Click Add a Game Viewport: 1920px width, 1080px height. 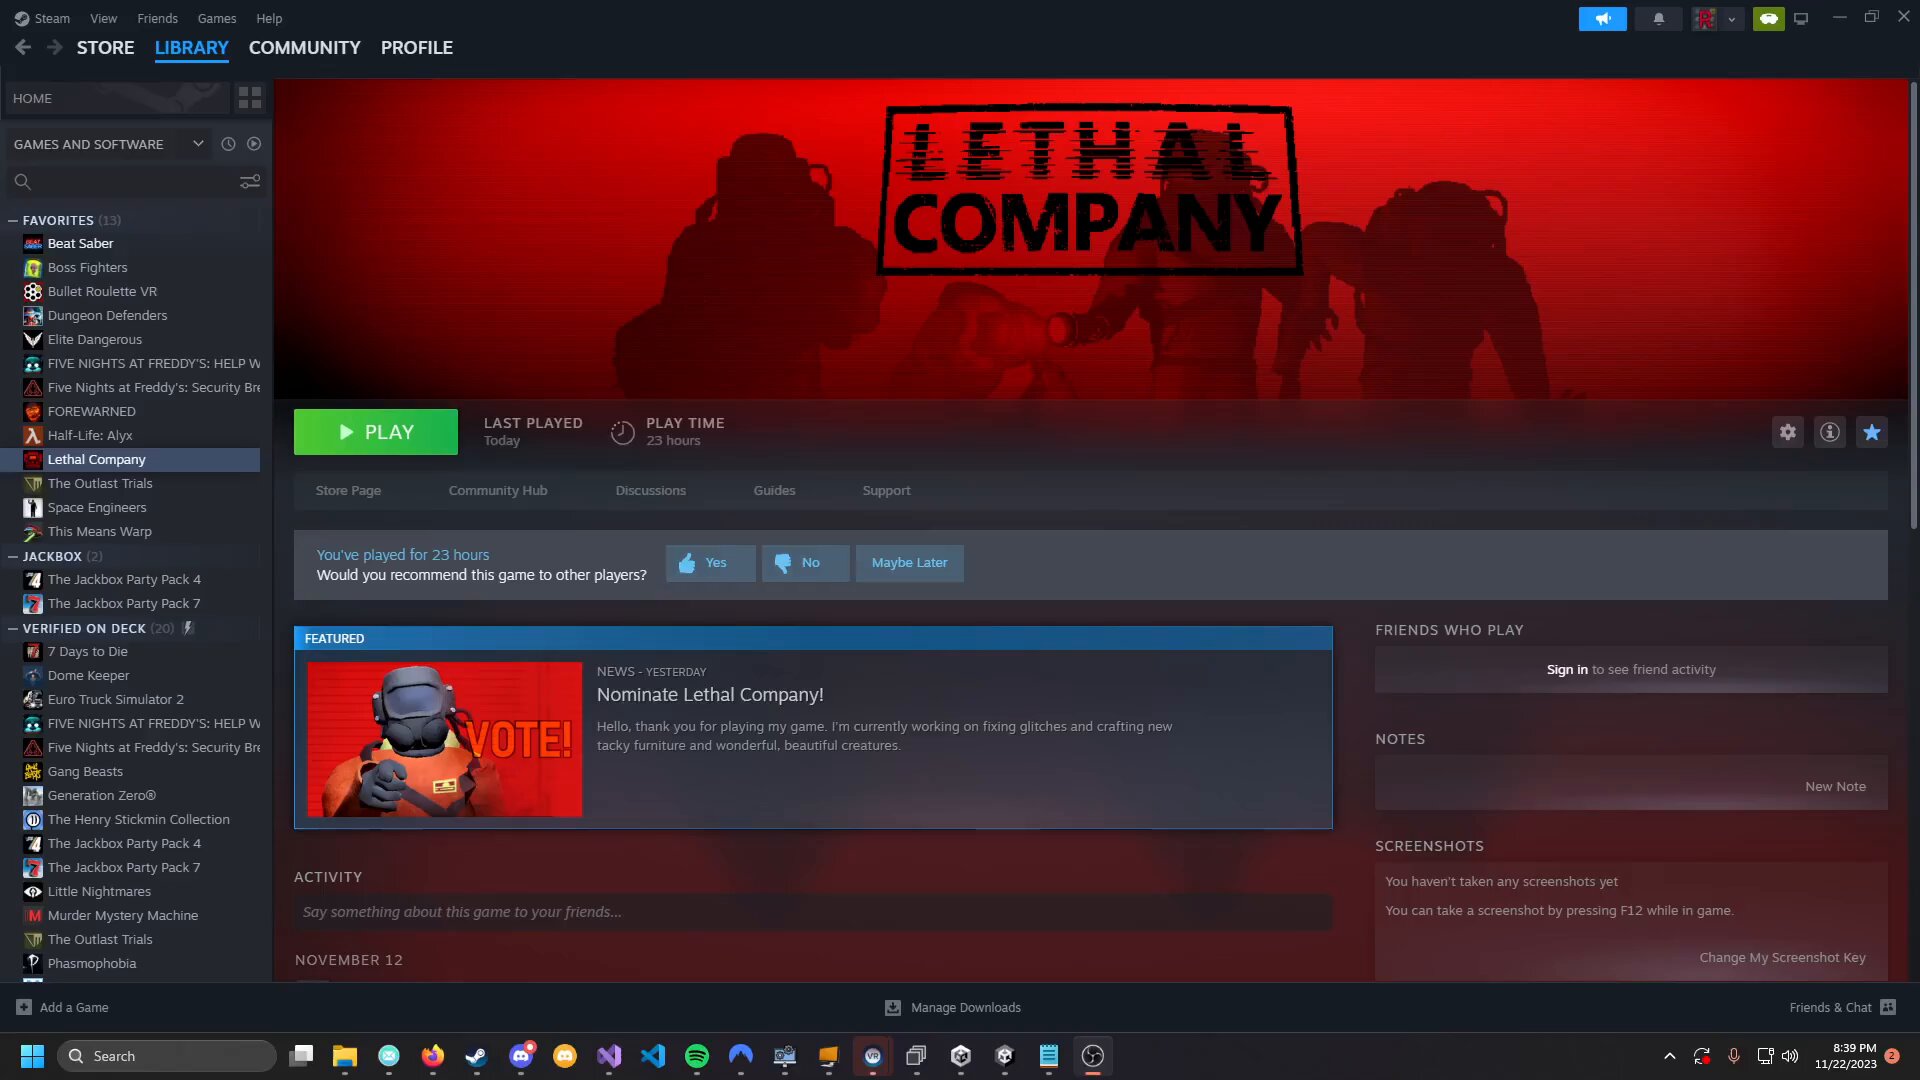tap(62, 1007)
